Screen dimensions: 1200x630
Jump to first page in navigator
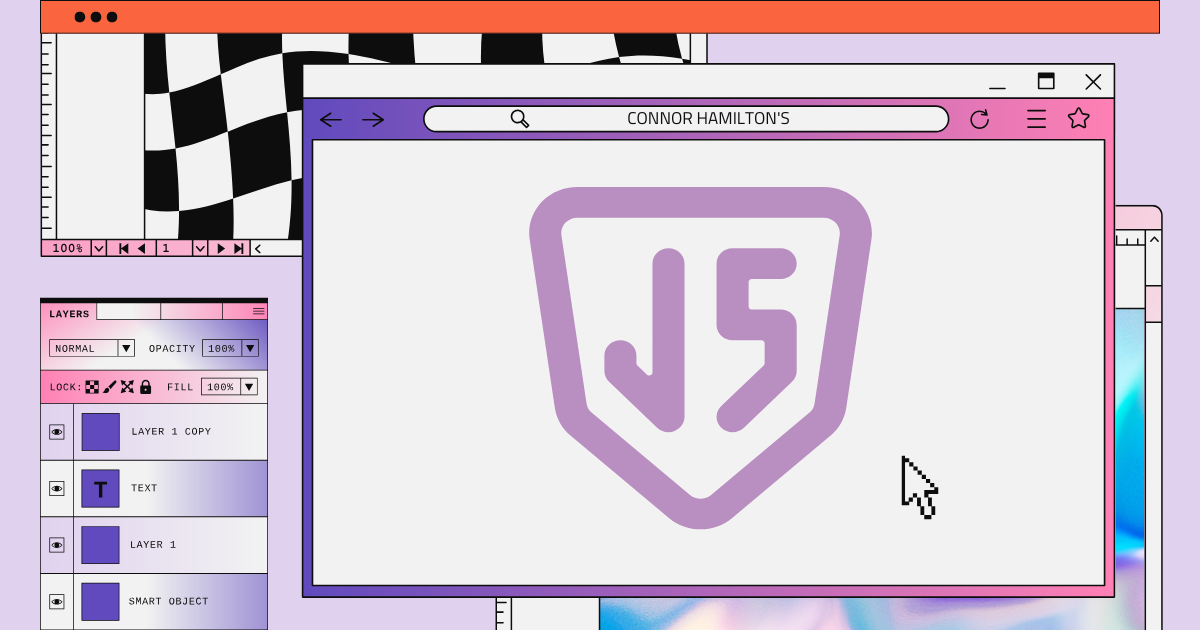[124, 248]
